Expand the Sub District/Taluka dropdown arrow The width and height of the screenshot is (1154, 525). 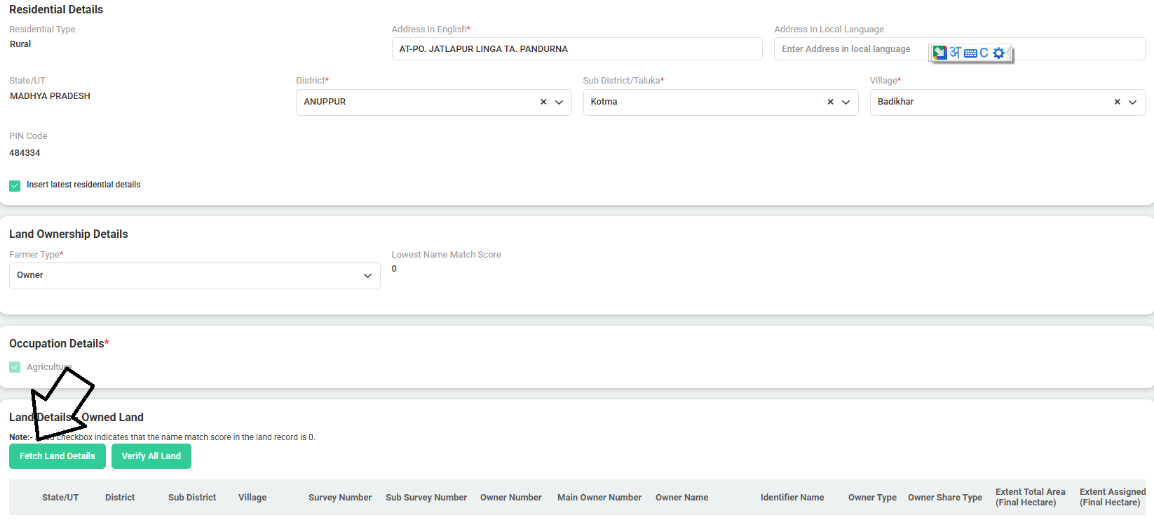point(846,102)
